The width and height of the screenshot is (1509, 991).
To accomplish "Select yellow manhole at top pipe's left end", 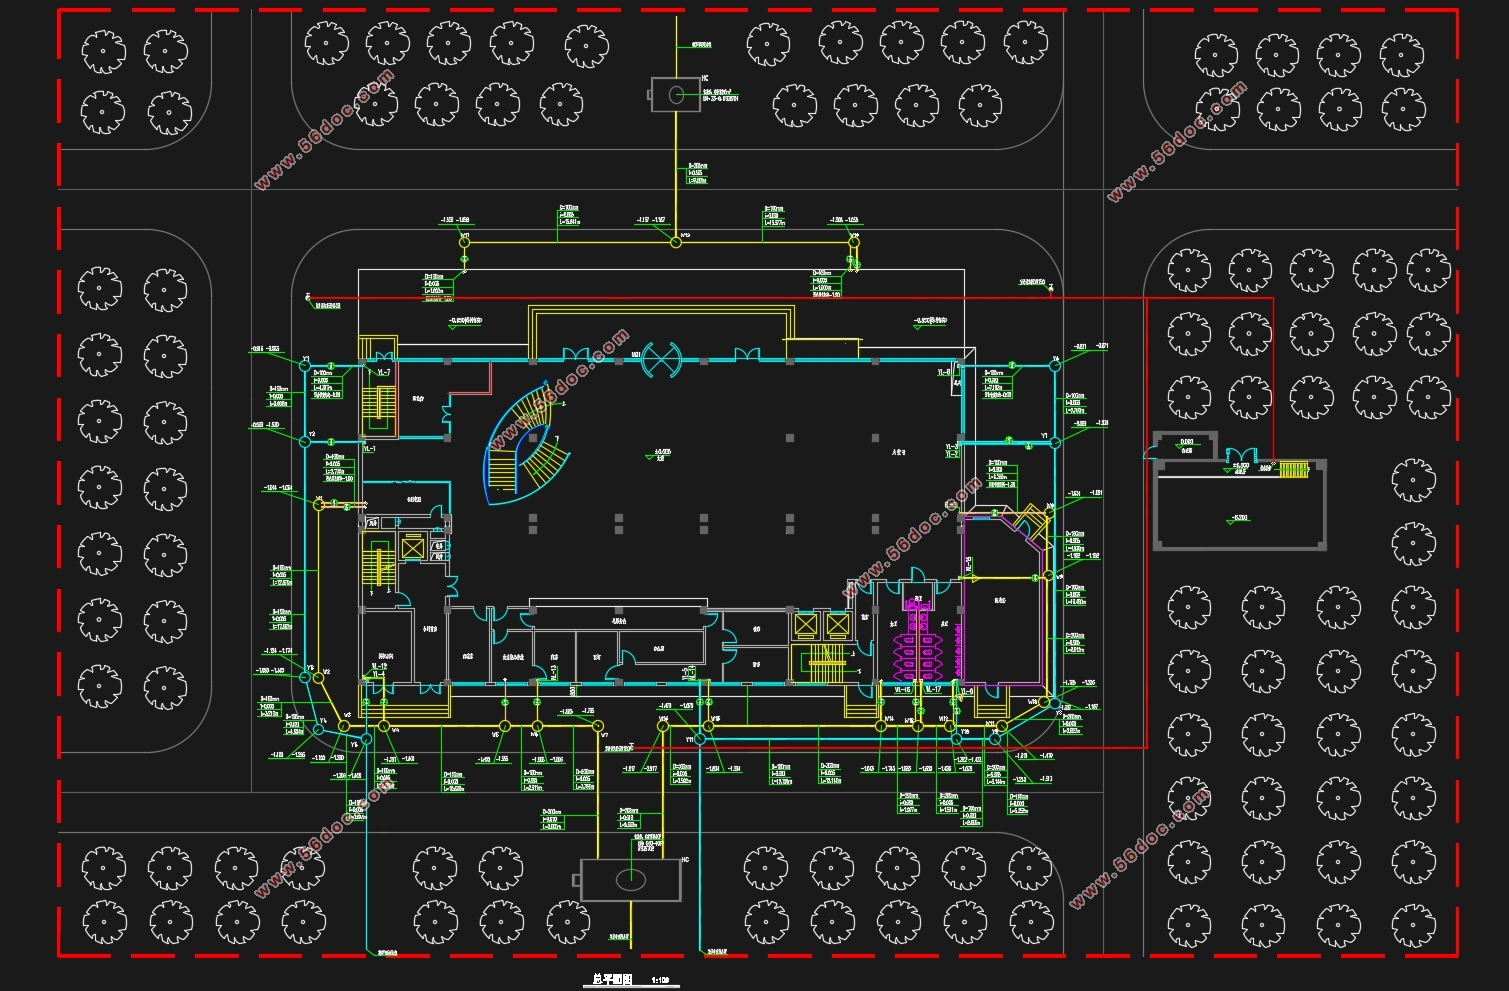I will tap(465, 241).
